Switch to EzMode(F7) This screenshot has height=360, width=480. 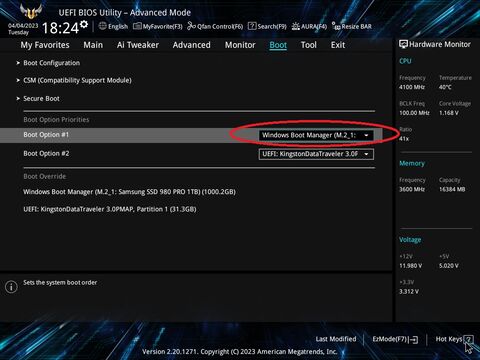click(395, 339)
